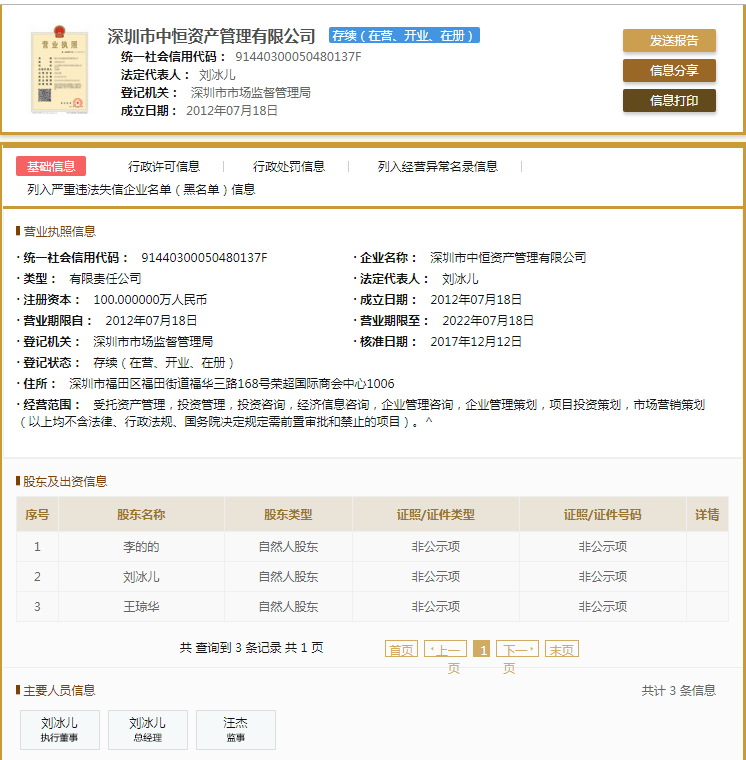Jump to 末页 in pagination

click(562, 650)
